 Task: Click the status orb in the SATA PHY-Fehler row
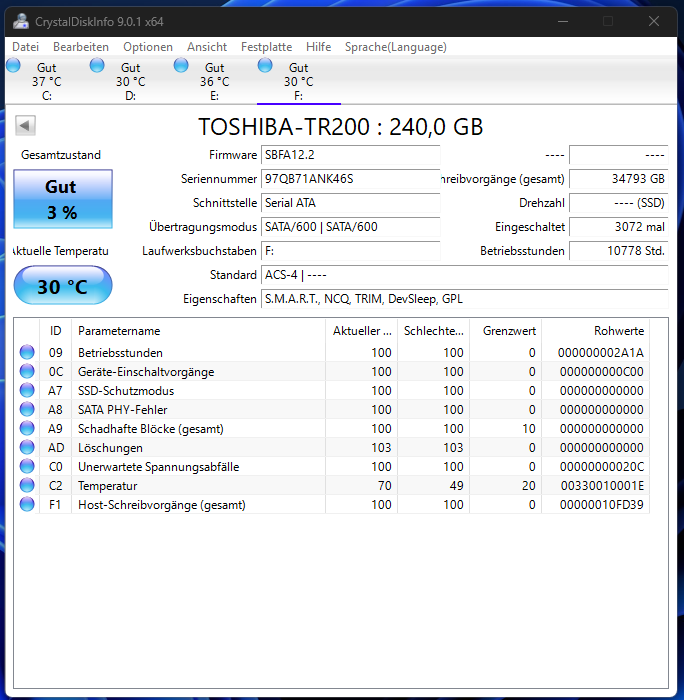point(27,409)
